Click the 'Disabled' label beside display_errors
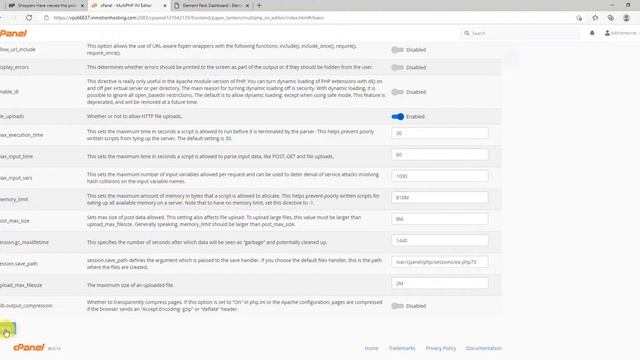The height and width of the screenshot is (360, 640). tap(416, 67)
